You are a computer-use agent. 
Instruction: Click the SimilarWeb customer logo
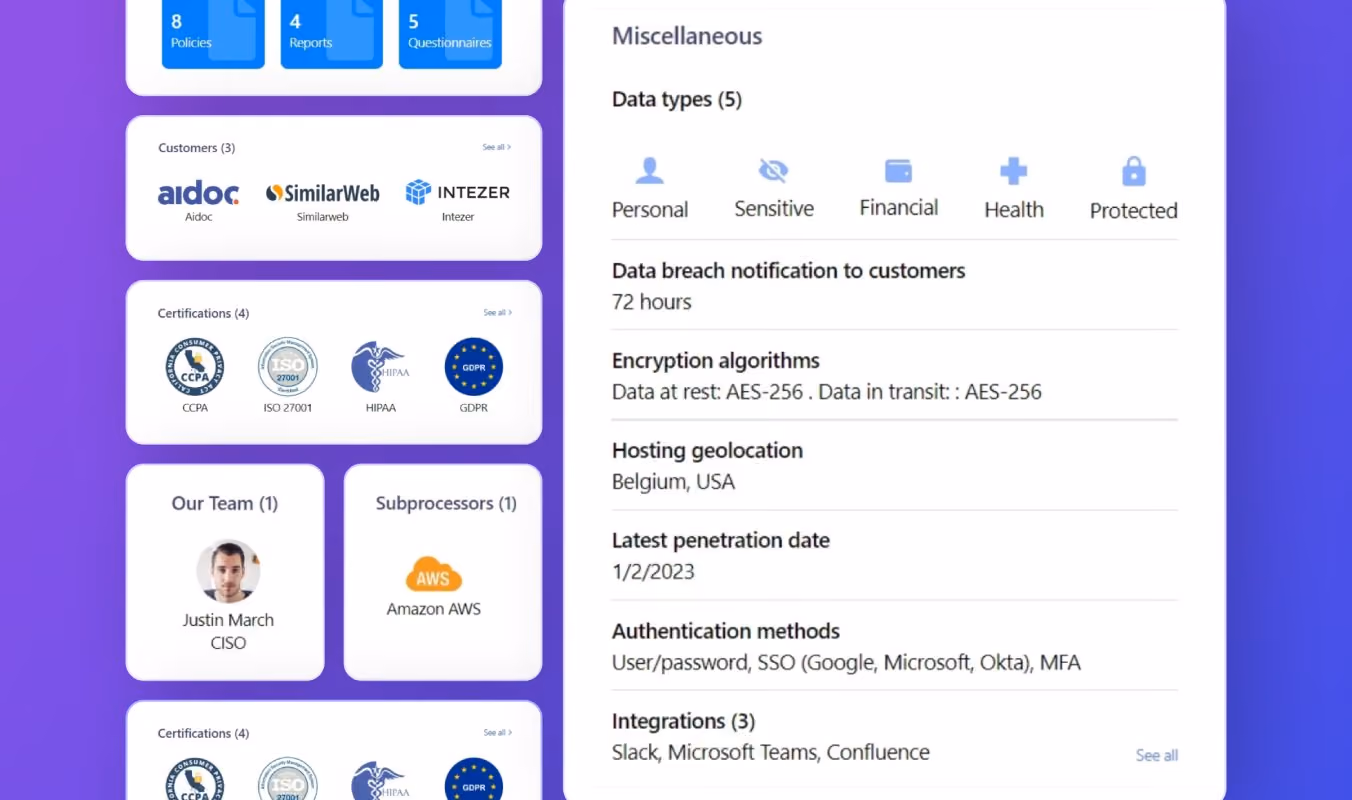pos(322,193)
